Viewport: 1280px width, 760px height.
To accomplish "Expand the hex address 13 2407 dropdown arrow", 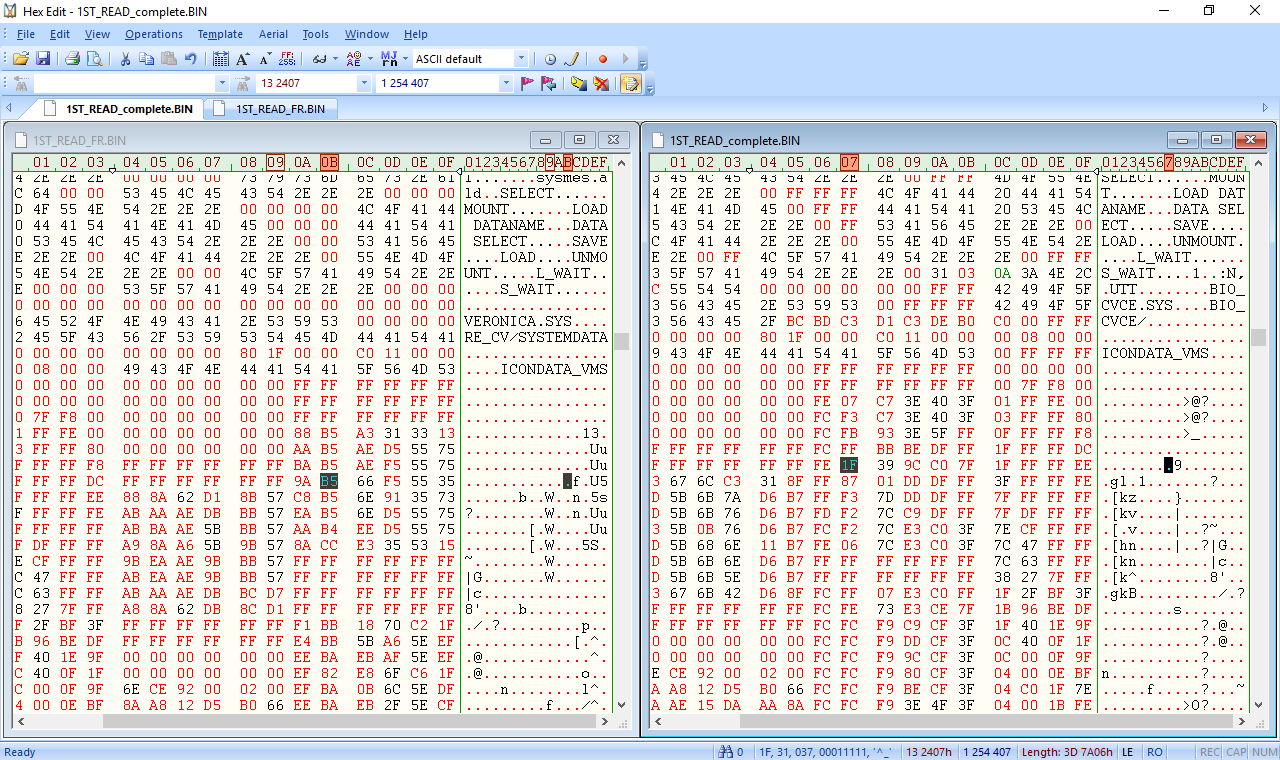I will pyautogui.click(x=364, y=83).
